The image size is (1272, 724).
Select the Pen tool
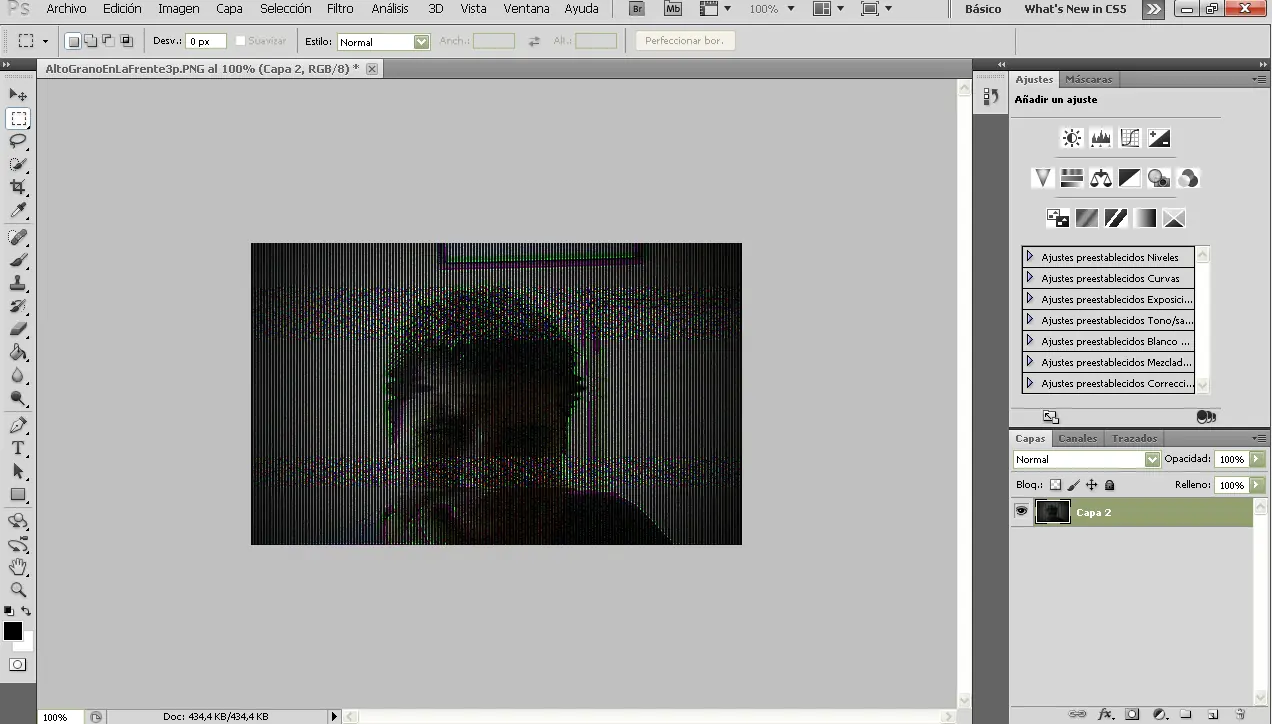18,426
